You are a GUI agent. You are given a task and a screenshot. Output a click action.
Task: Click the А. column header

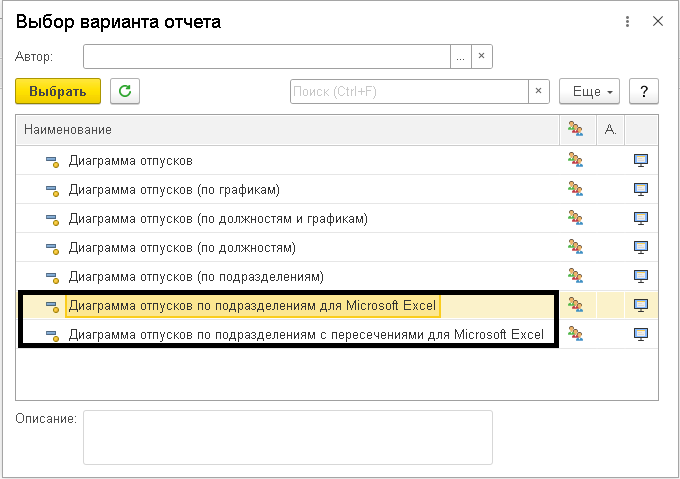(611, 130)
